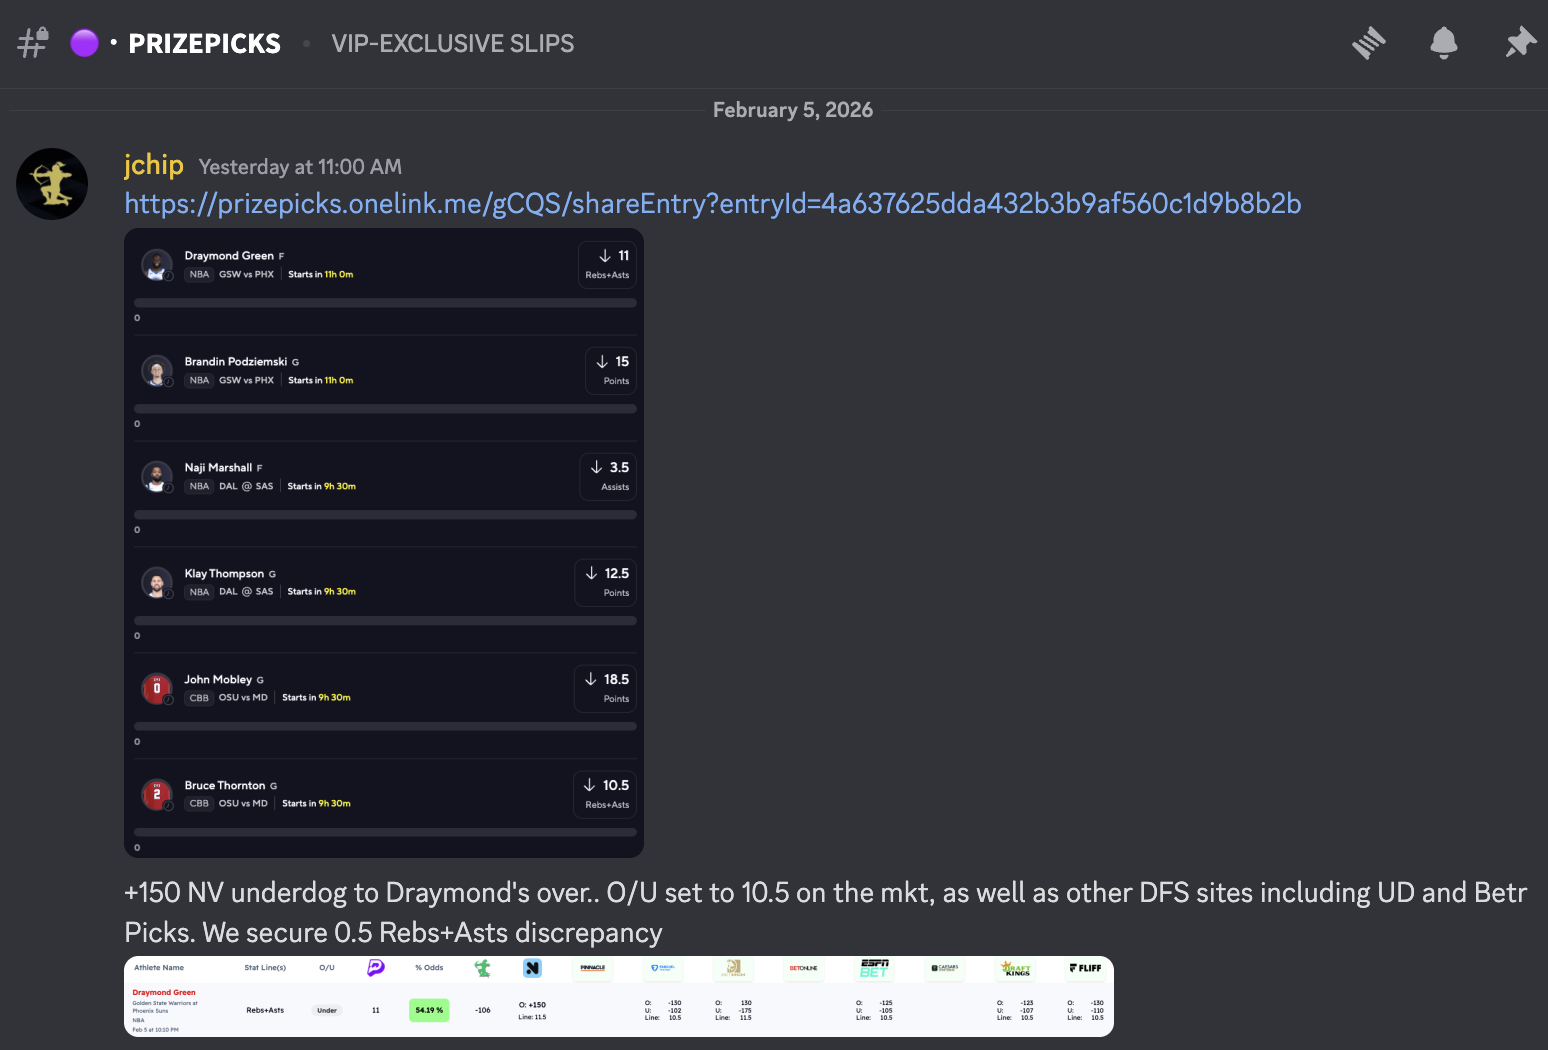Click the purple circle emoji in channel name
The image size is (1548, 1050).
click(85, 43)
